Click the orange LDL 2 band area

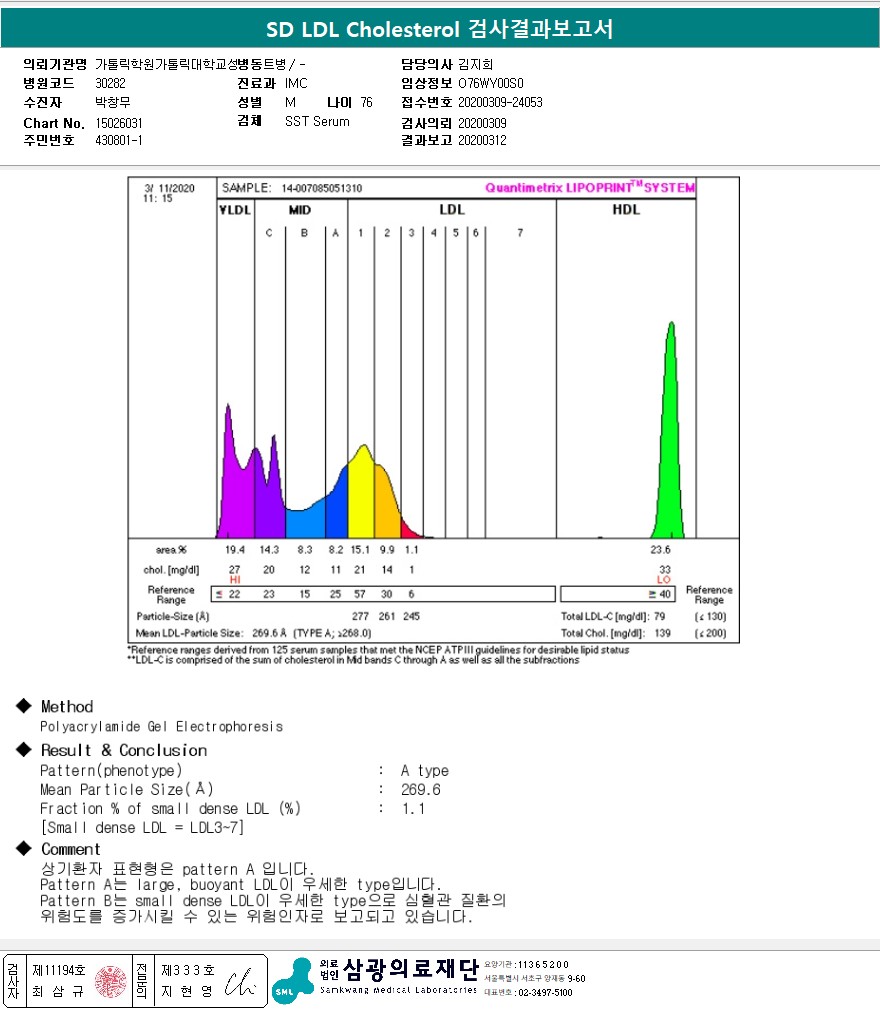(x=387, y=504)
